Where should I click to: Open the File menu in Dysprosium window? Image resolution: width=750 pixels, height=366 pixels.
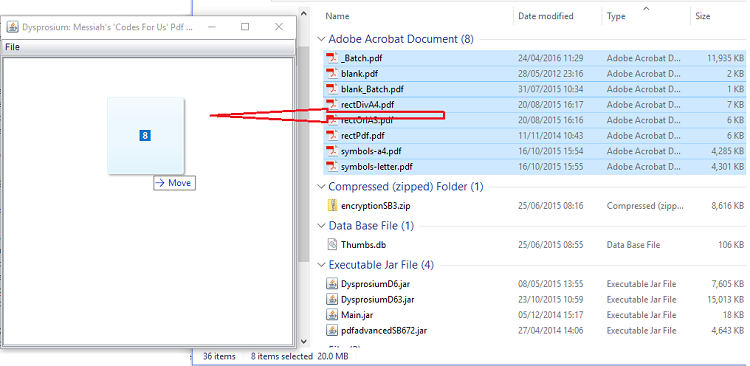tap(12, 47)
